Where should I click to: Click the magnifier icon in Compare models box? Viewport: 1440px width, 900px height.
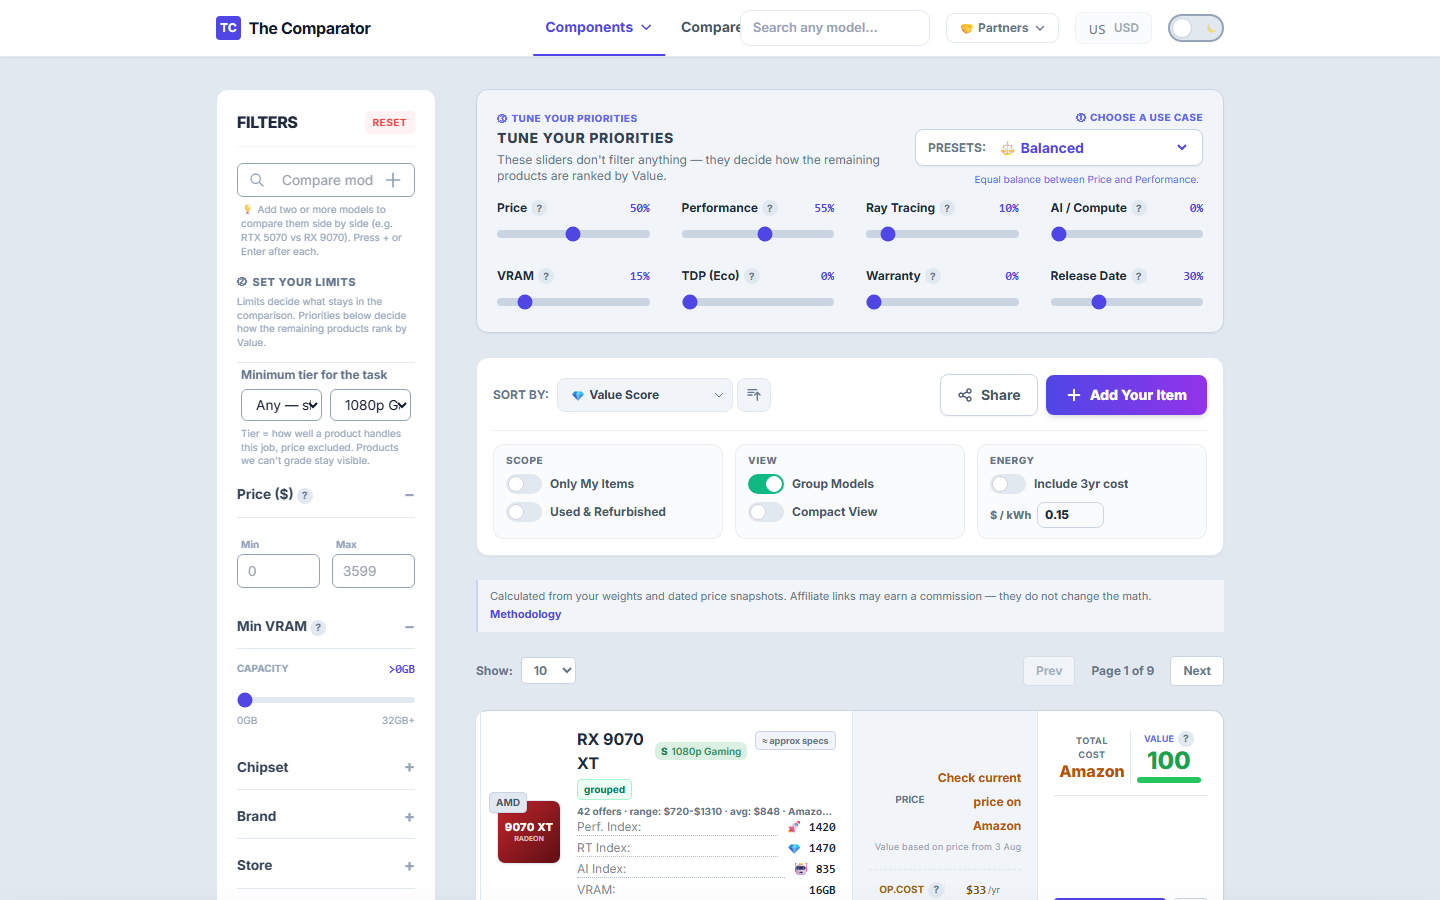pyautogui.click(x=257, y=180)
